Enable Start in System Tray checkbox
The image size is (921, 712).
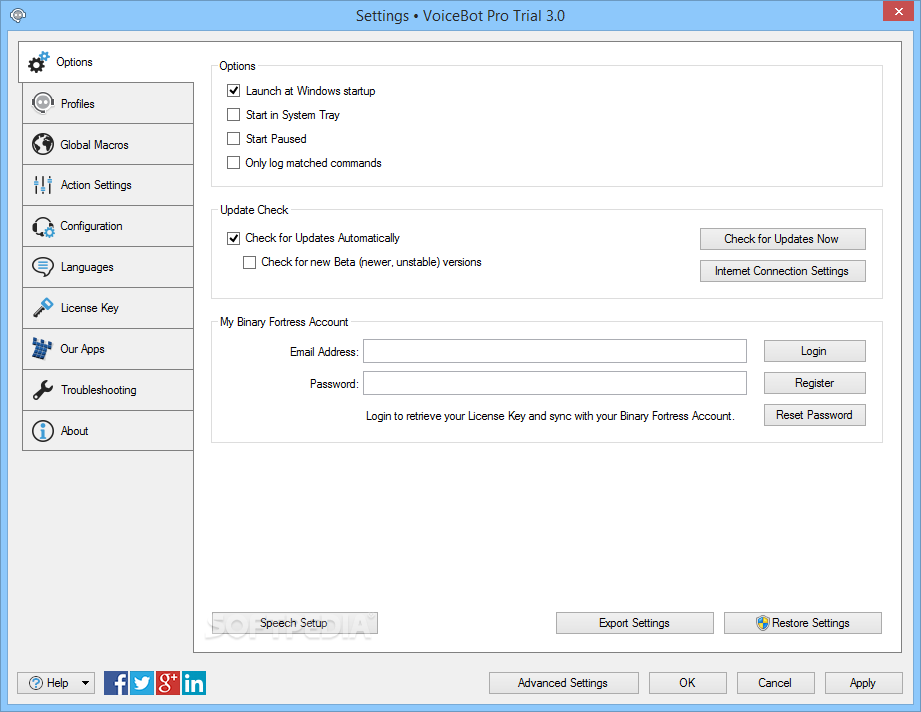coord(234,115)
